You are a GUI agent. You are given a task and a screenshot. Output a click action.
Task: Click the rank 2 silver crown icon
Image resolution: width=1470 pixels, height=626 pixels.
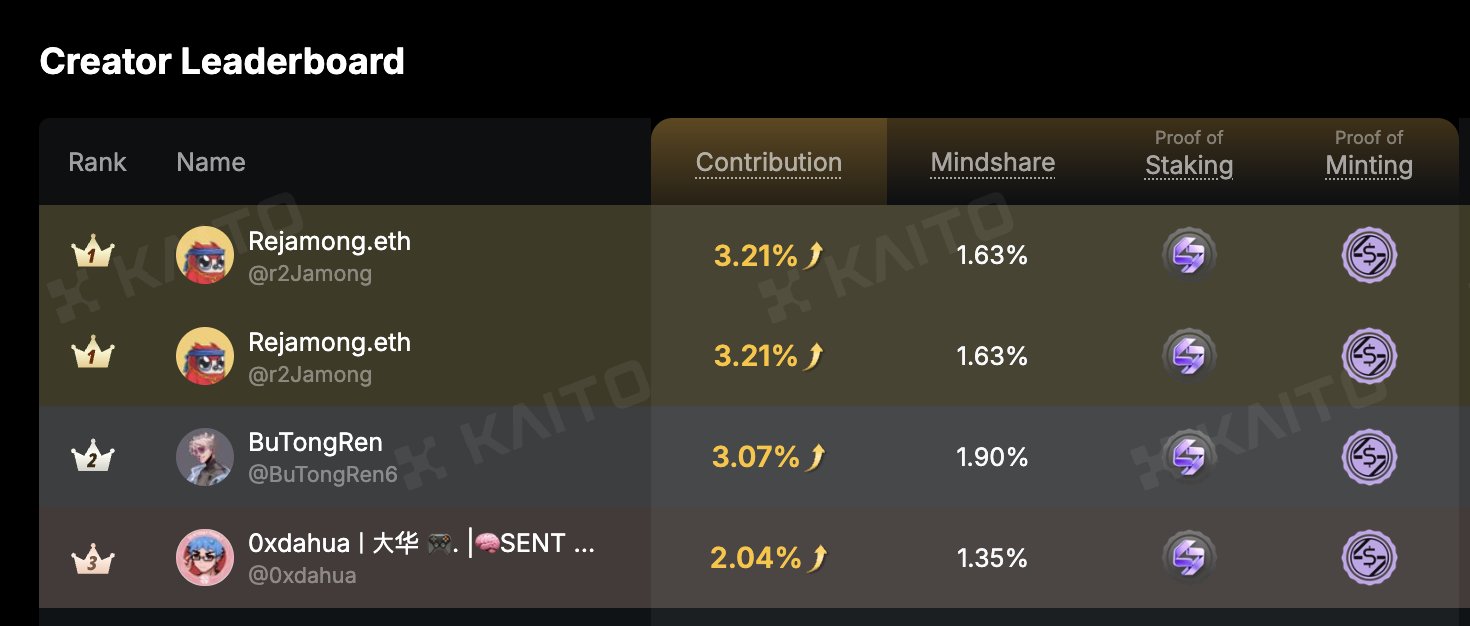[92, 458]
